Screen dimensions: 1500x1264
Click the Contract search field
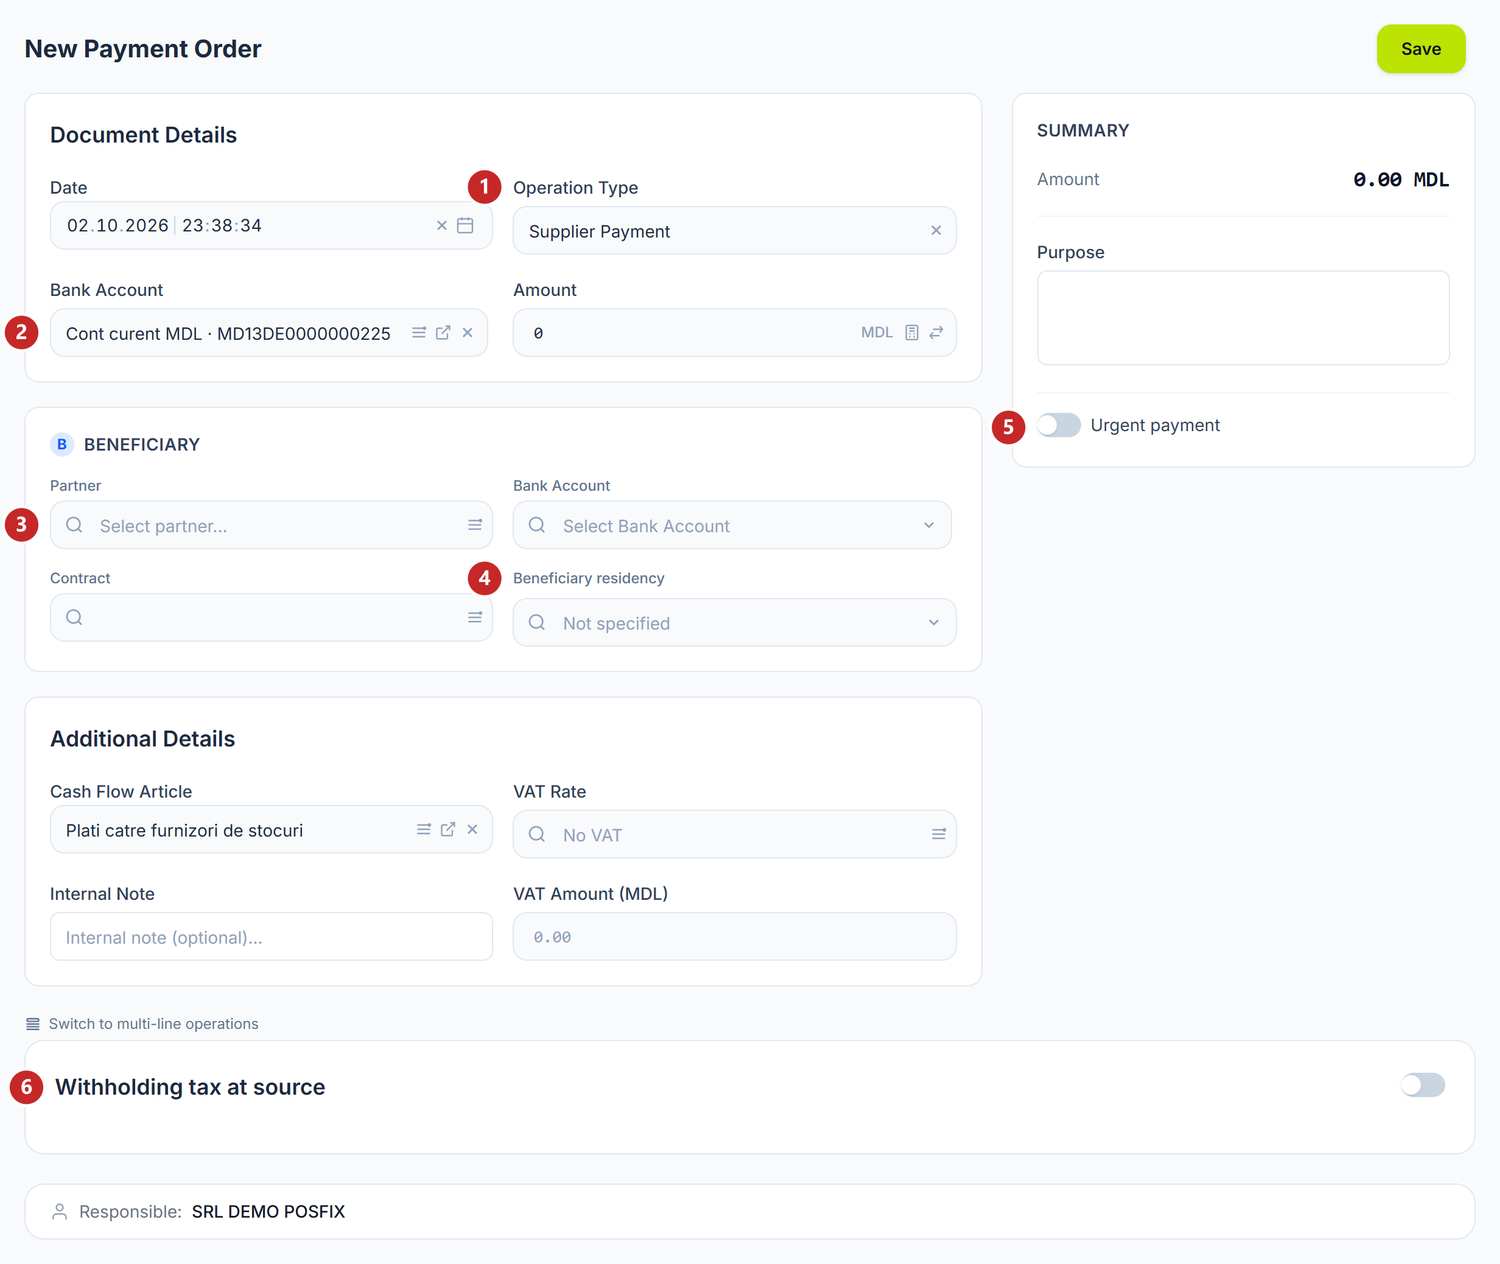pos(271,618)
